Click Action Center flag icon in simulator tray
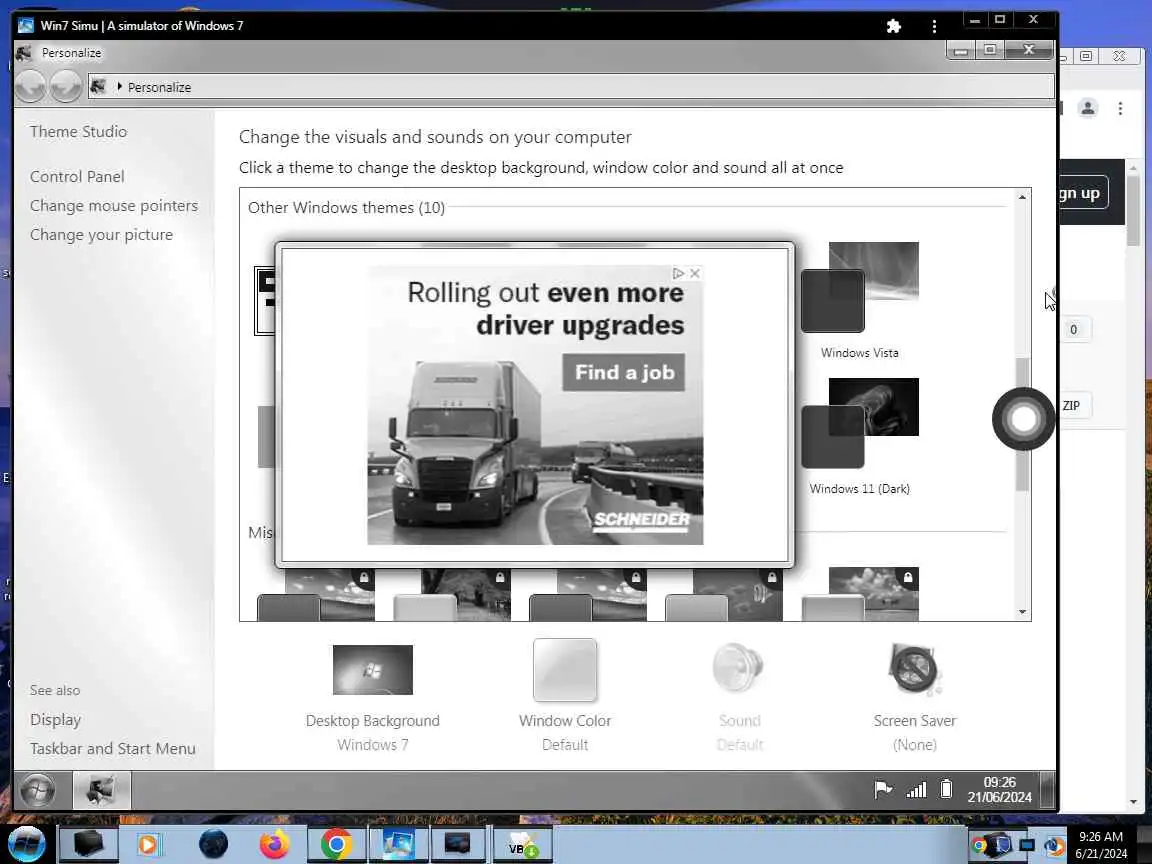This screenshot has height=864, width=1152. pos(883,790)
